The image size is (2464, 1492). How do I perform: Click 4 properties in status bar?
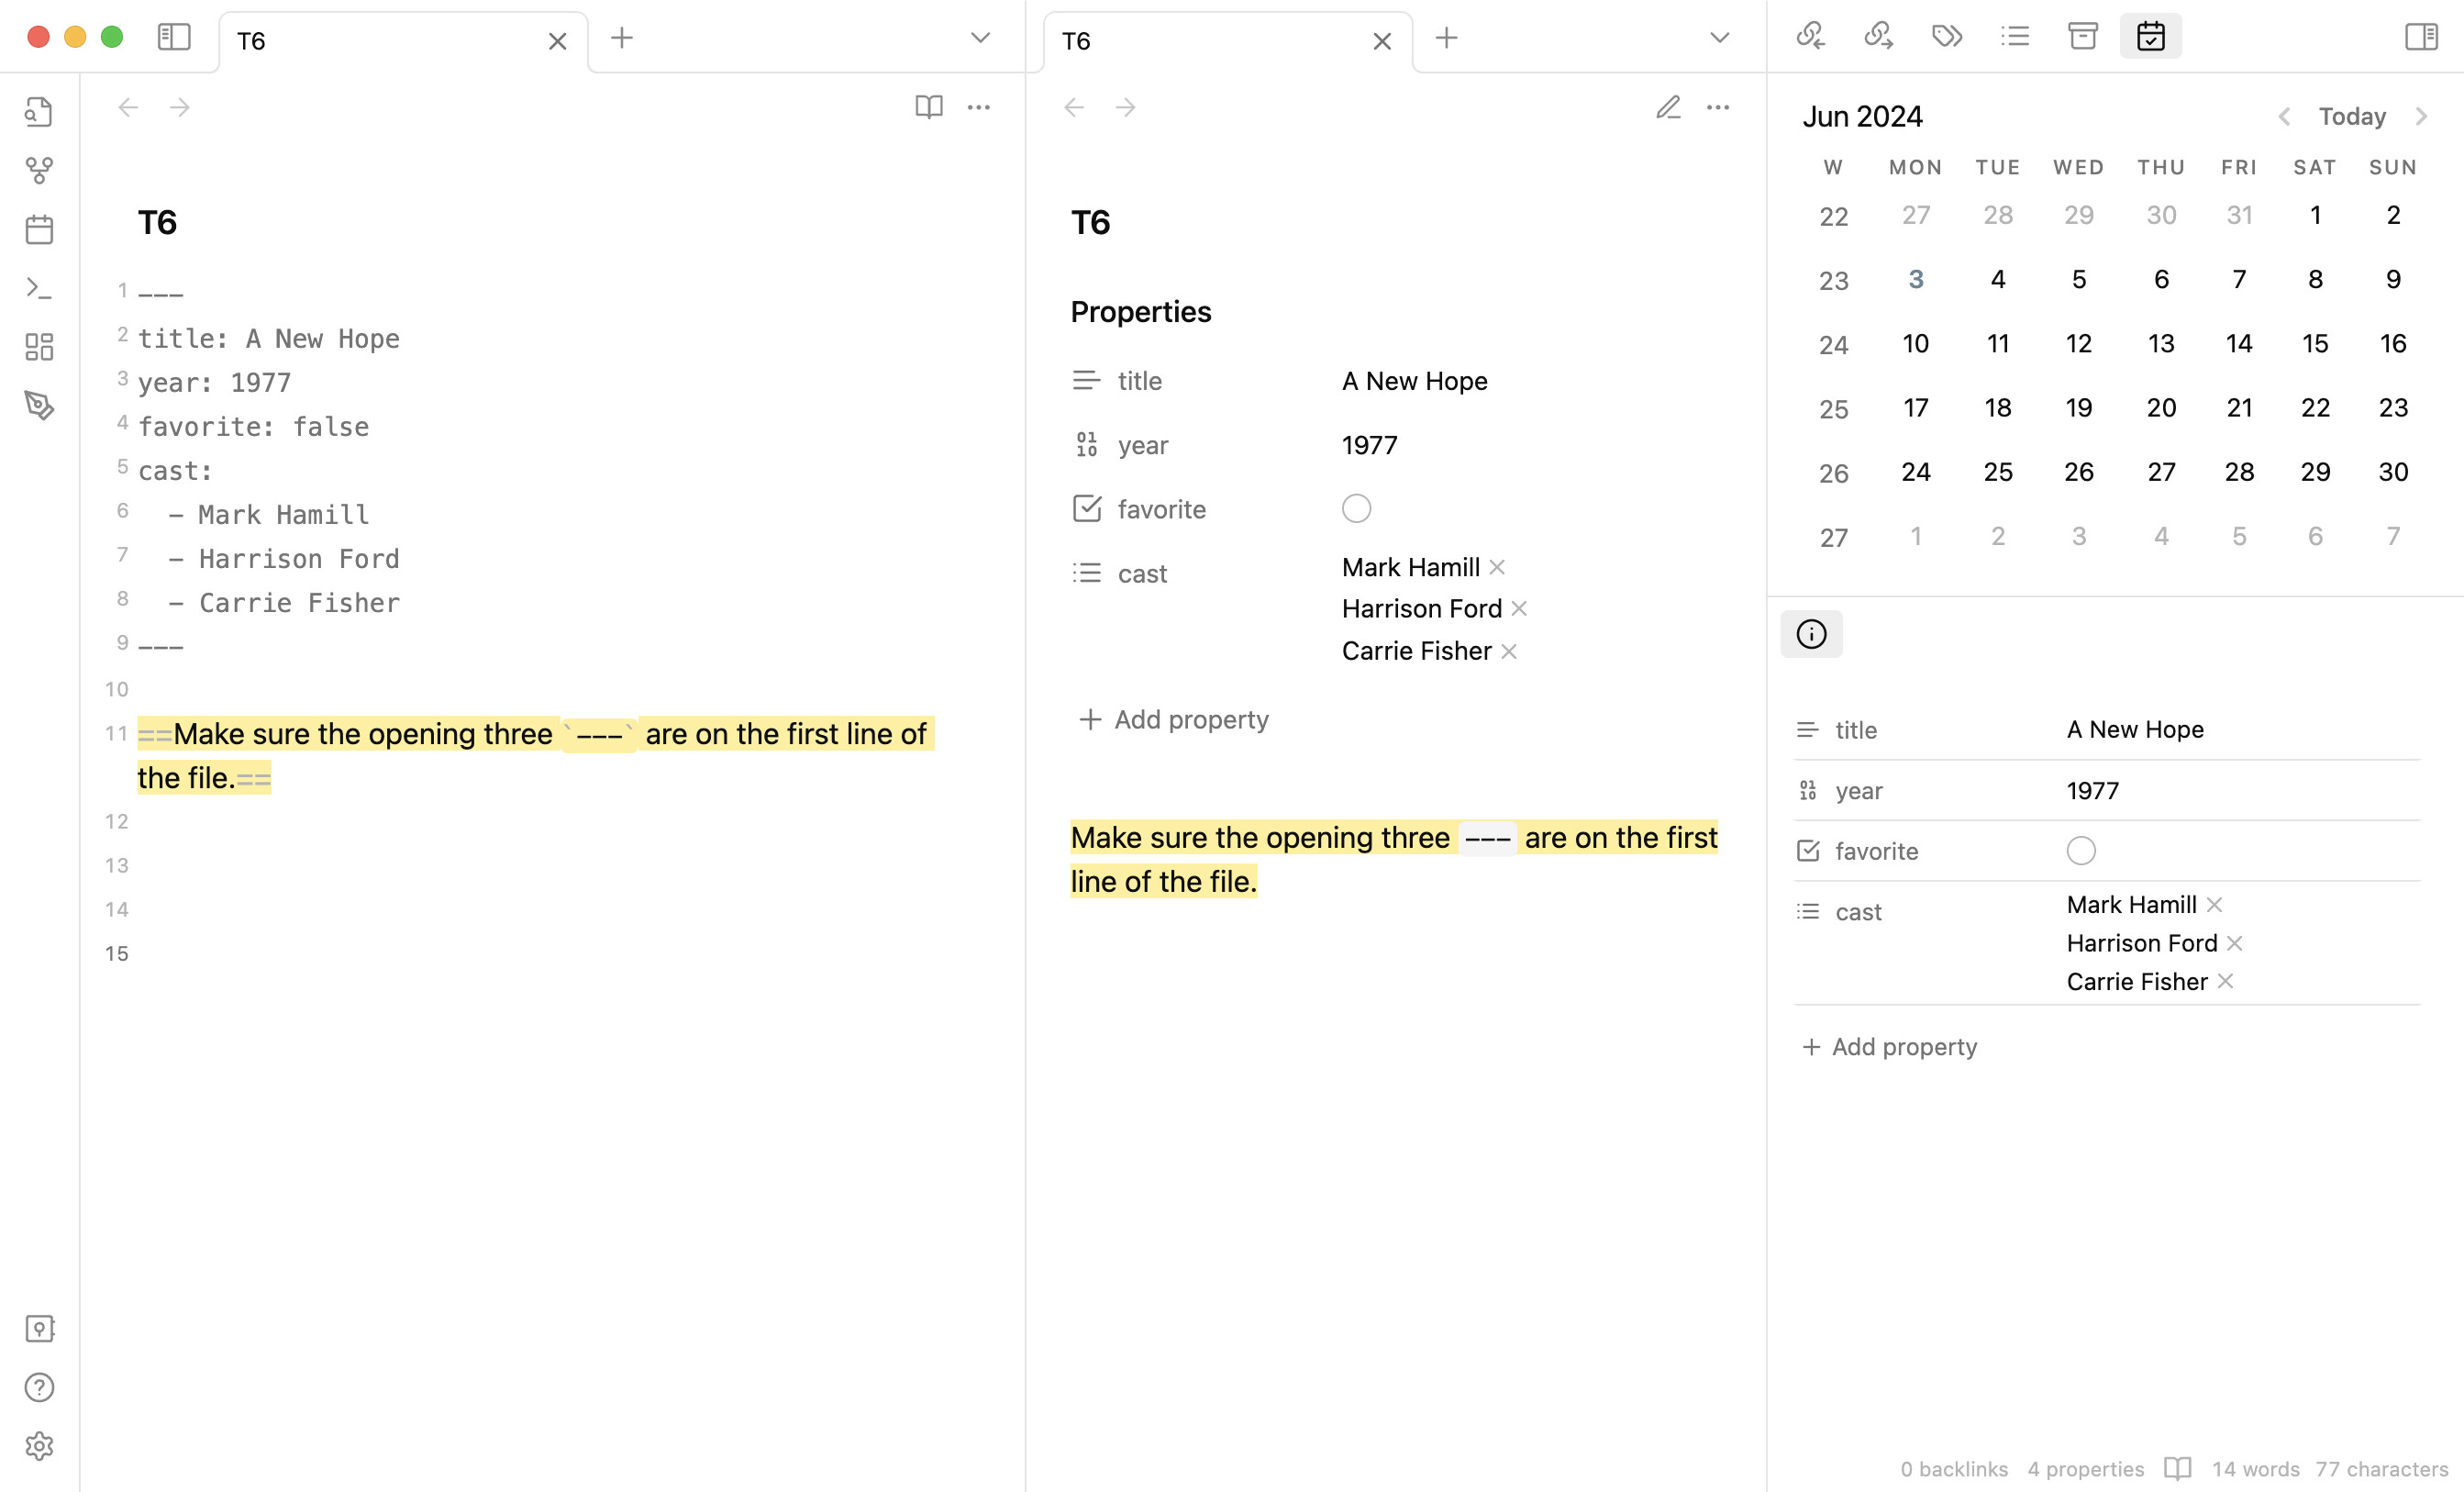[2086, 1469]
